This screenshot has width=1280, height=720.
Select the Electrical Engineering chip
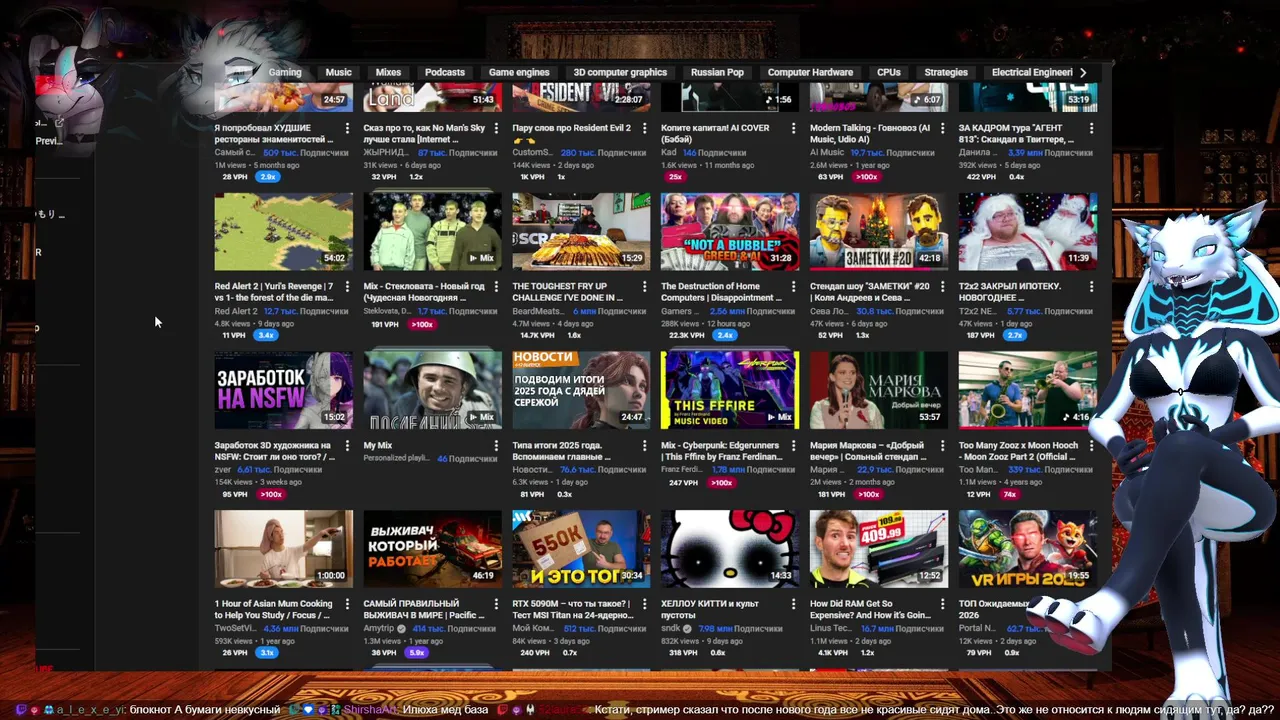click(x=1030, y=72)
